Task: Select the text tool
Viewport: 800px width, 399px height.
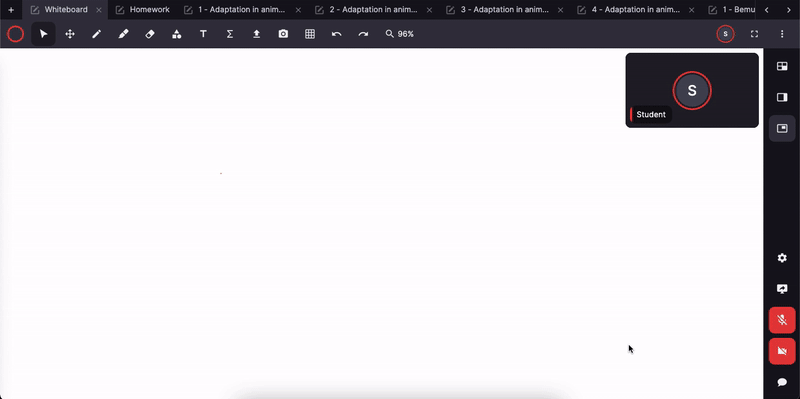Action: (x=203, y=34)
